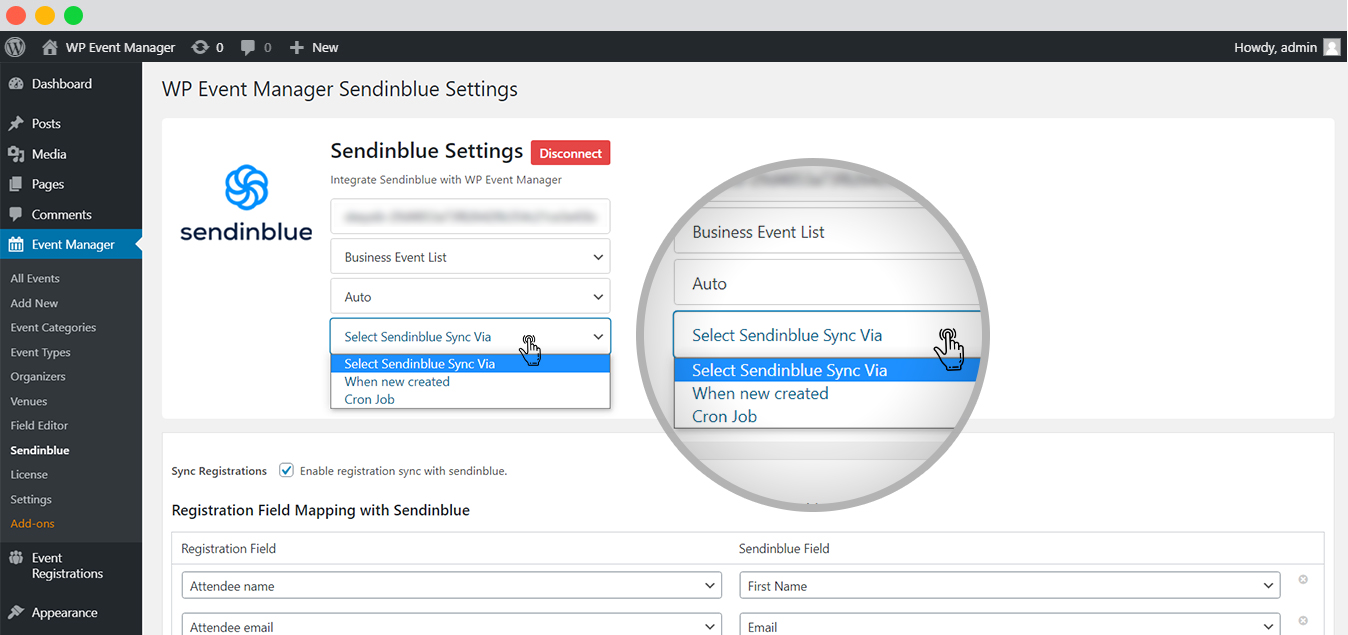Click the admin avatar icon
1348x635 pixels.
[1331, 47]
